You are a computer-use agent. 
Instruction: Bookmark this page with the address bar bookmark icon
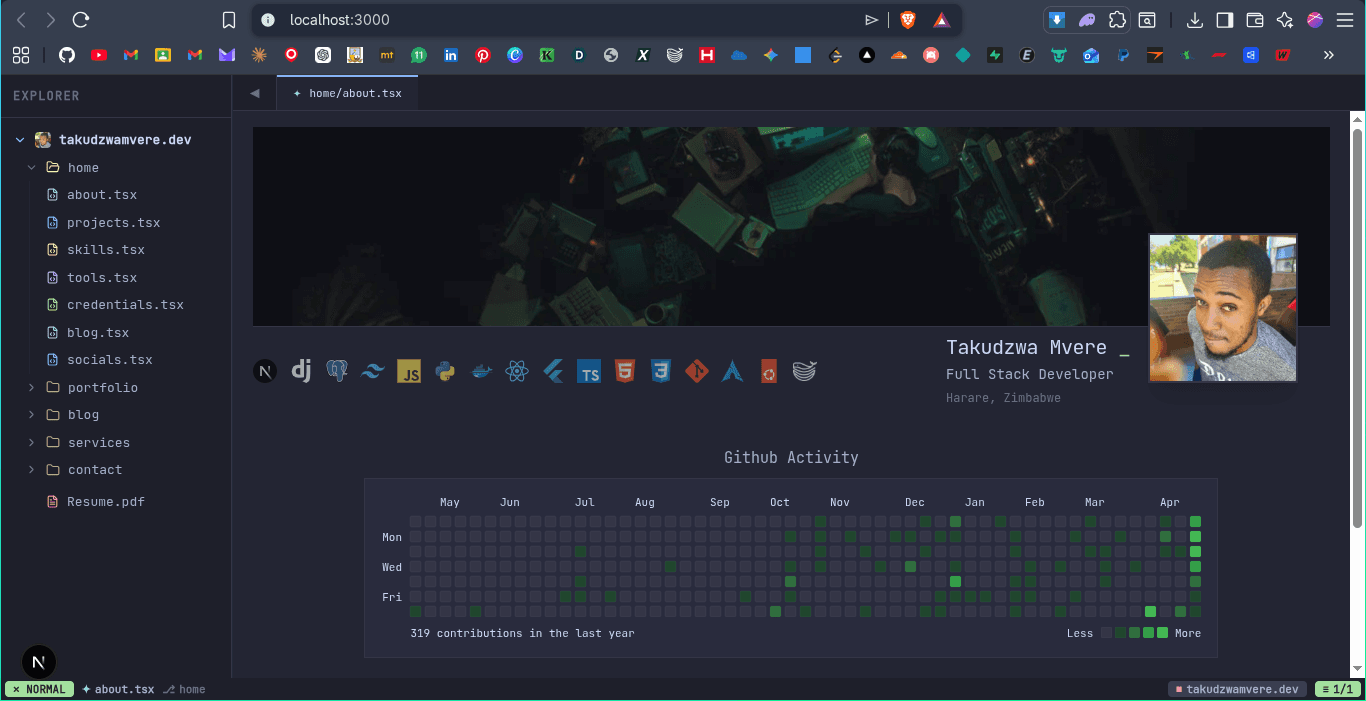coord(229,20)
